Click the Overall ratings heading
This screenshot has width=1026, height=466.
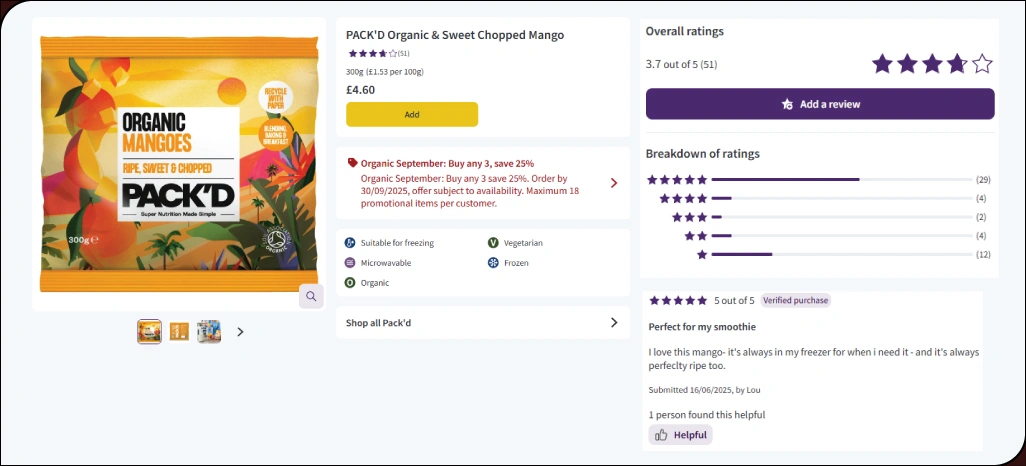(x=685, y=31)
